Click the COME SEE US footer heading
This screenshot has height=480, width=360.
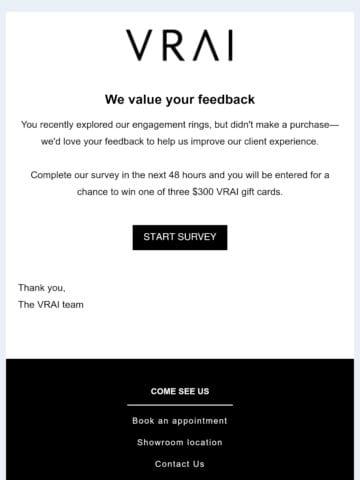pos(180,391)
